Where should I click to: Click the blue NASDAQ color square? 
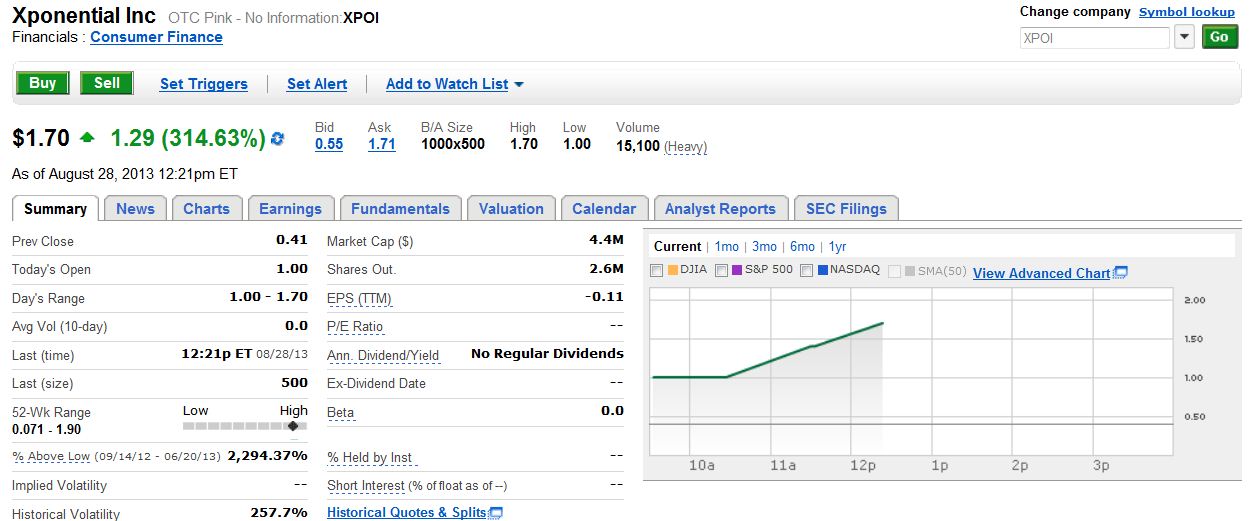click(x=823, y=270)
